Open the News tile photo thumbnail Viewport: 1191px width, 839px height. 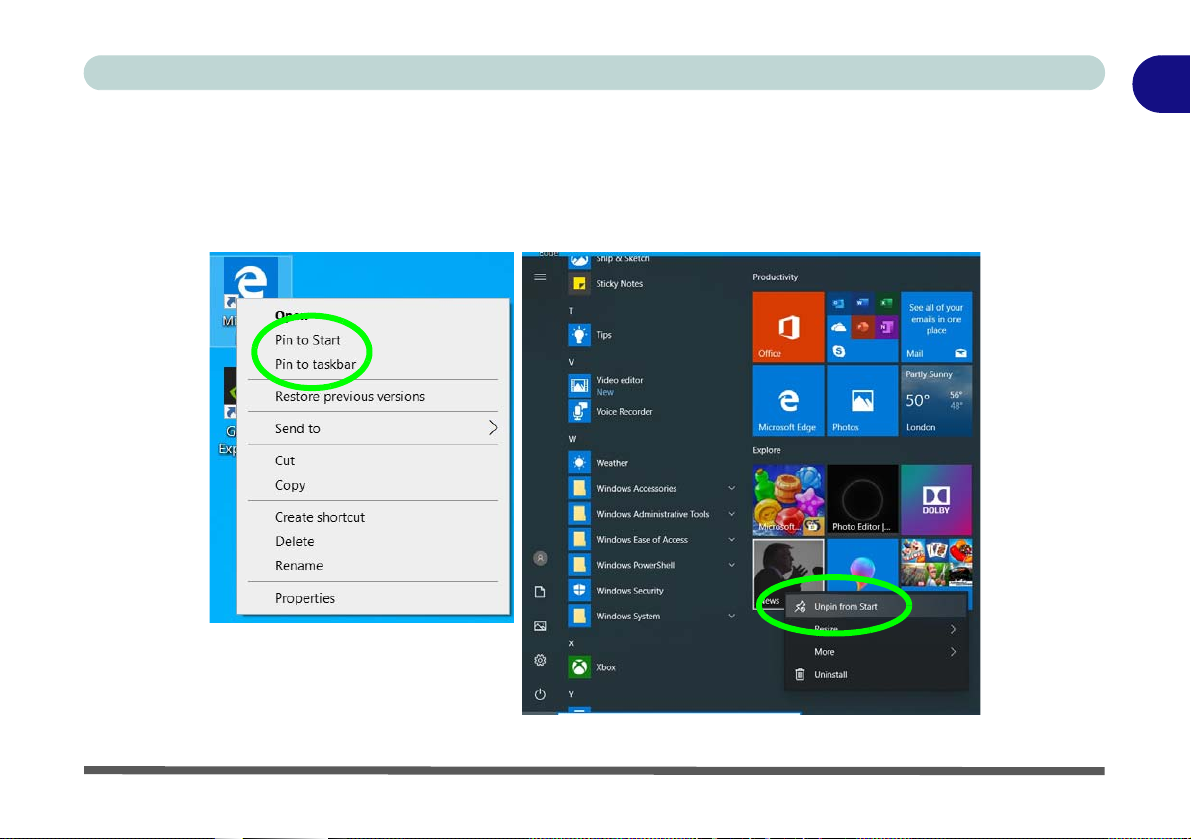pos(788,568)
